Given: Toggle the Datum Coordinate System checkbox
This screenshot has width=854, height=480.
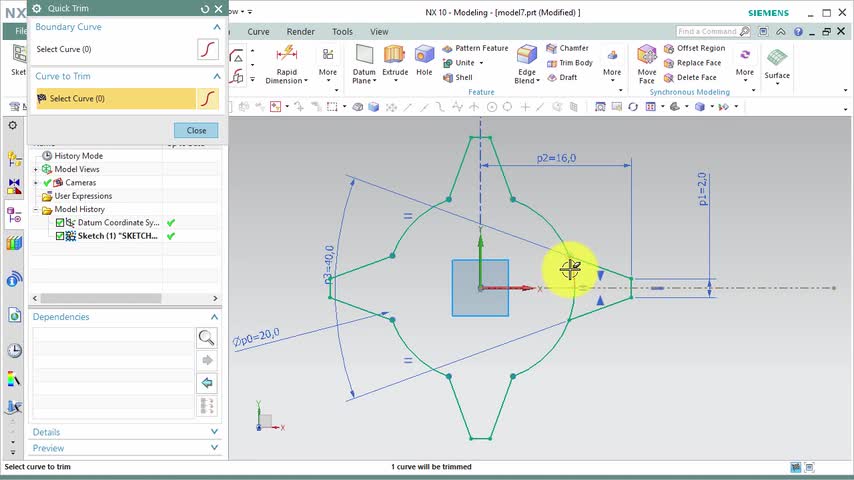Looking at the screenshot, I should (60, 222).
